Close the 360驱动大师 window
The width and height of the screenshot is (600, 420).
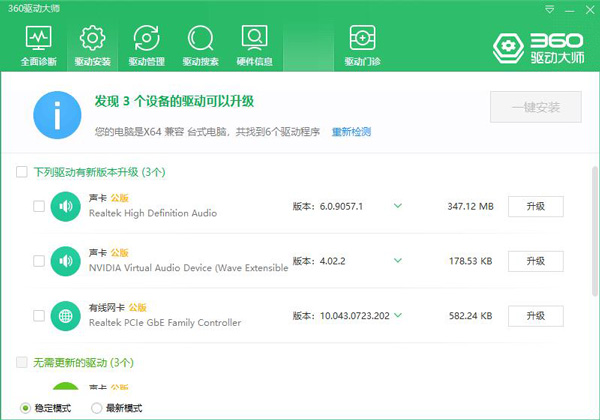click(x=590, y=10)
